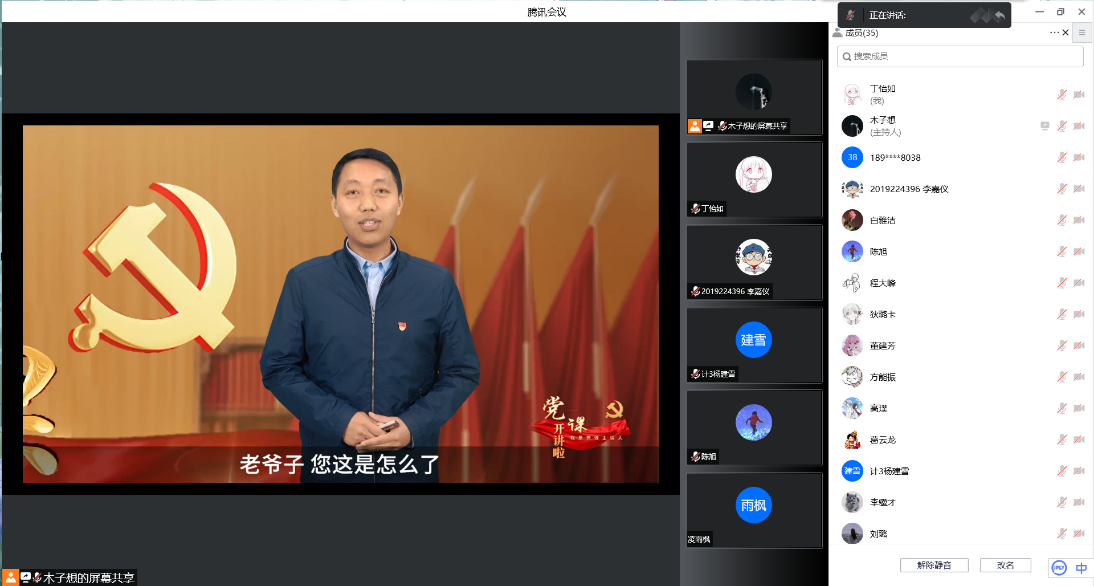Click muted mic icon for 白雅洁
This screenshot has height=586, width=1094.
[1062, 220]
